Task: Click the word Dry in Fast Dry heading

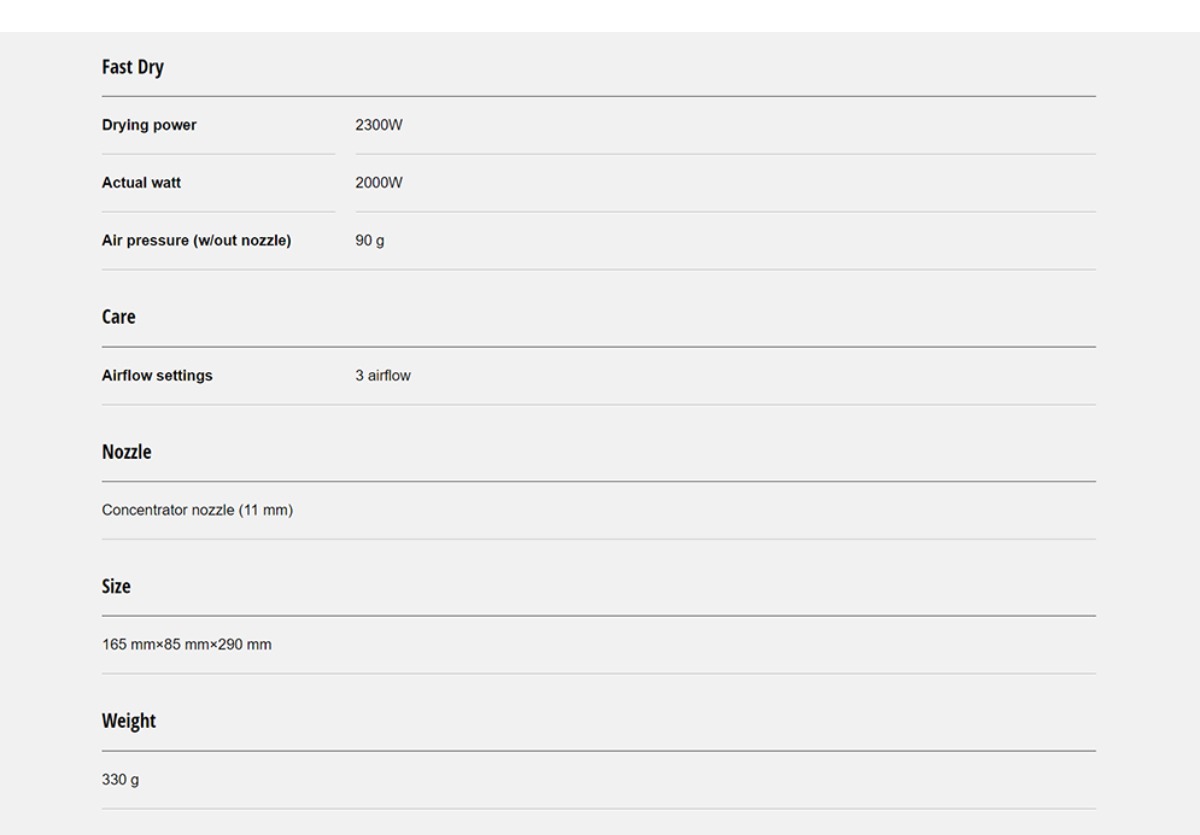Action: pyautogui.click(x=150, y=68)
